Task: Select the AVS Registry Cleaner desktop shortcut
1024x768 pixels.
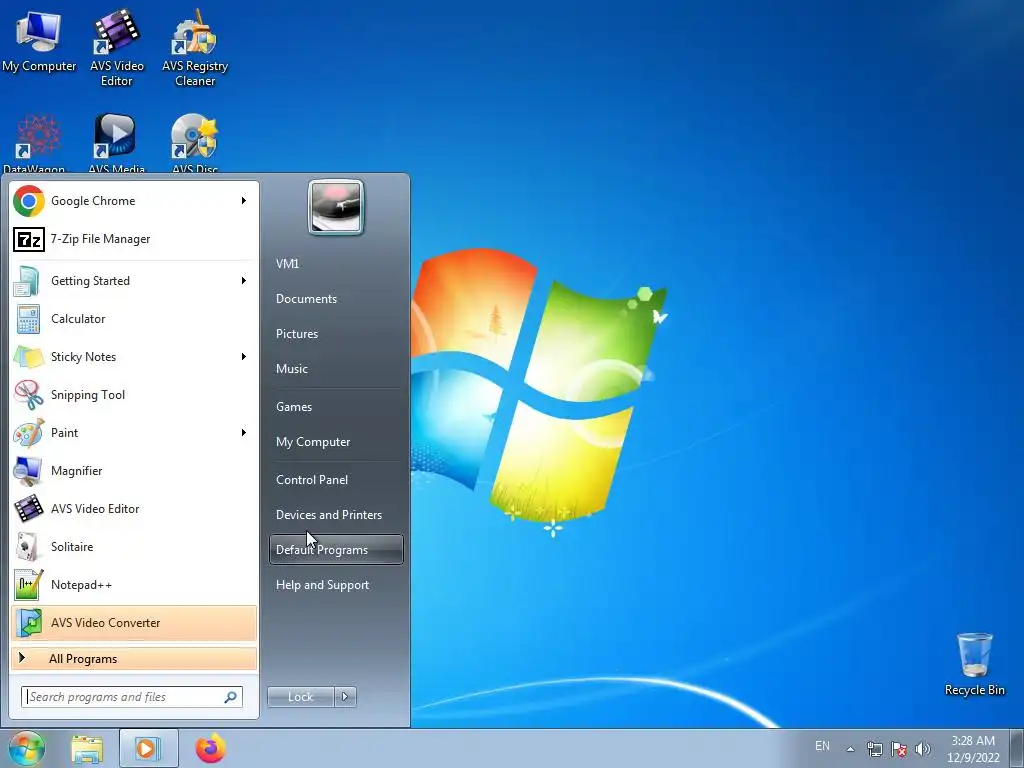Action: pos(195,48)
